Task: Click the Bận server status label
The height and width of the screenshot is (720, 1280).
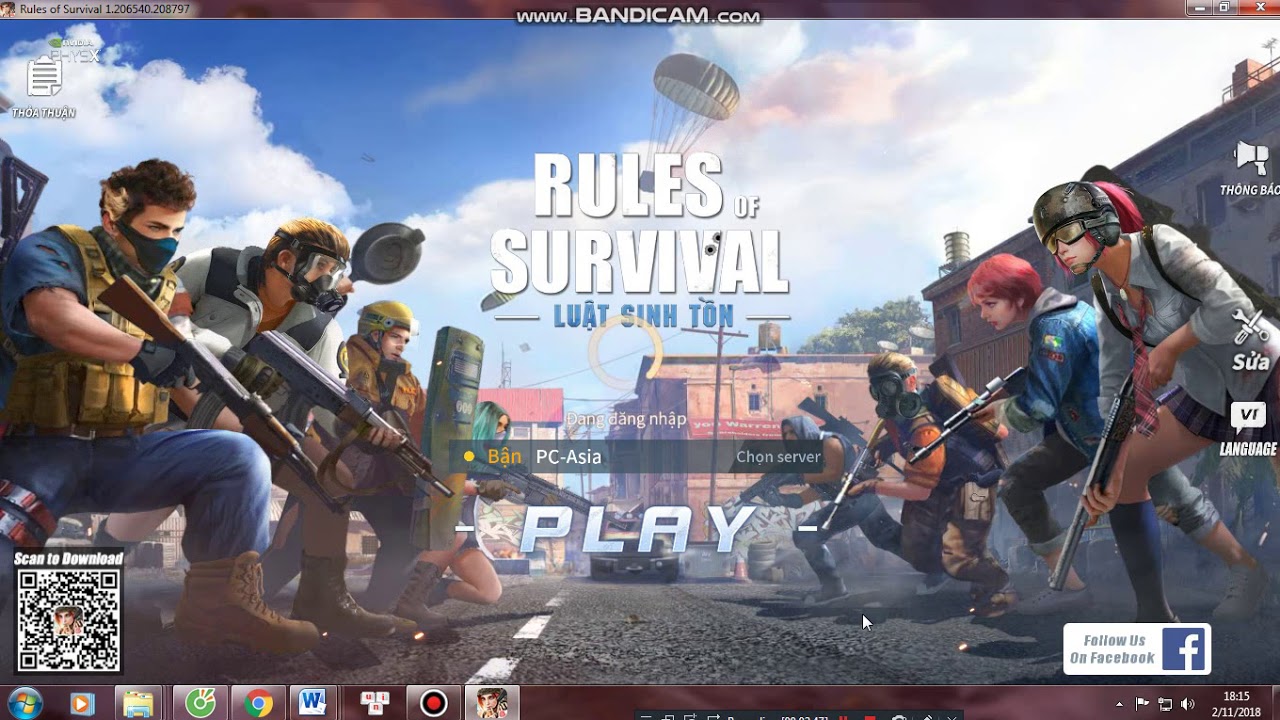Action: coord(505,457)
